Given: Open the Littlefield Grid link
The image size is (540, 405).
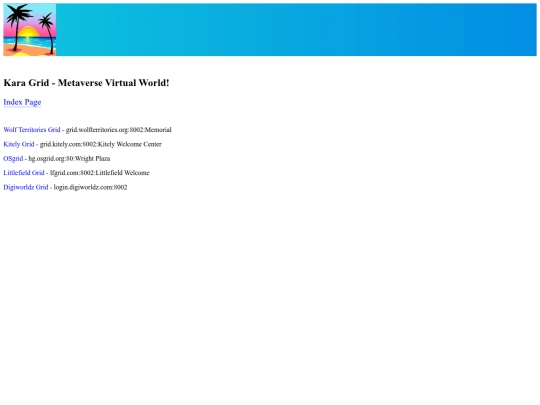Looking at the screenshot, I should [24, 173].
